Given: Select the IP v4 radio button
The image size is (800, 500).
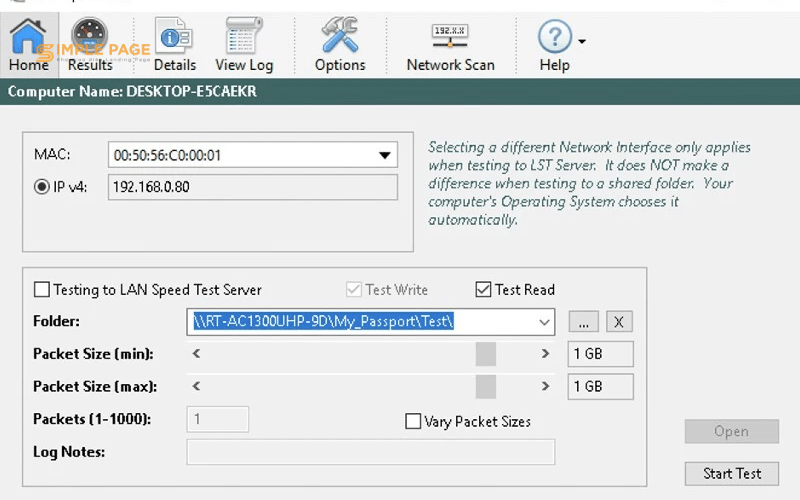Looking at the screenshot, I should tap(41, 187).
